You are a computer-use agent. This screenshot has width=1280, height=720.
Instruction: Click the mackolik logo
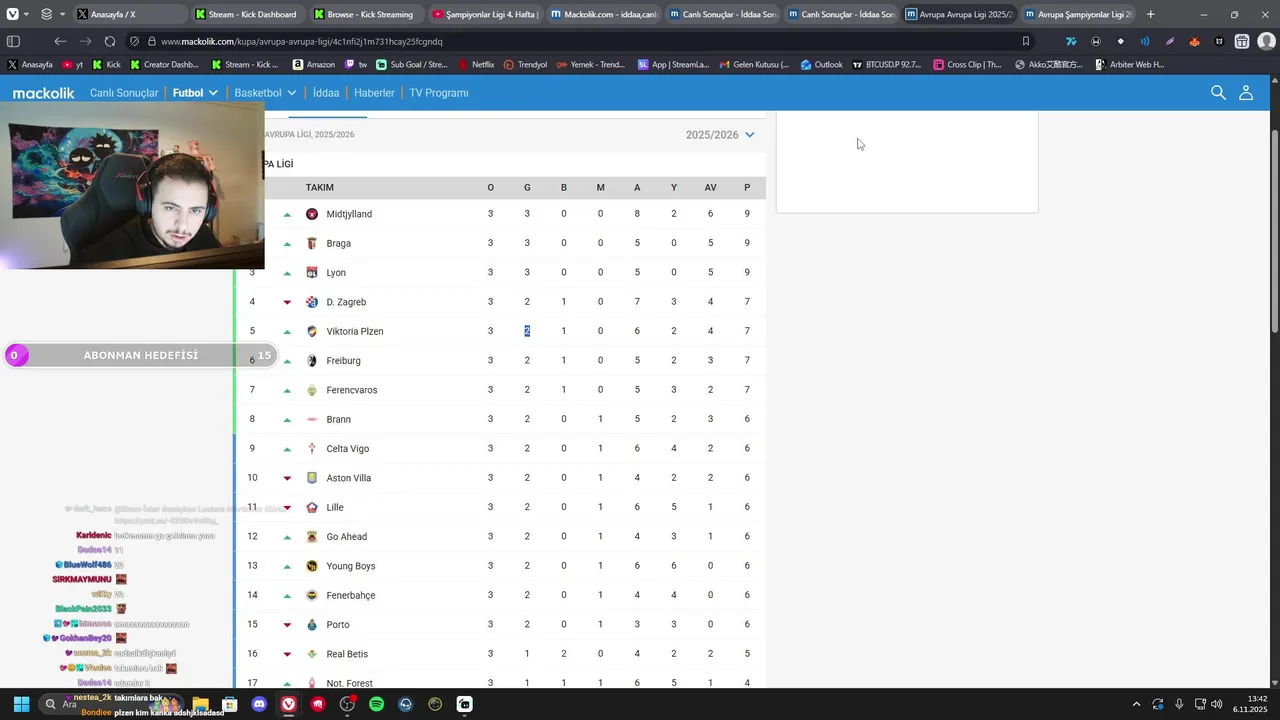pos(43,92)
